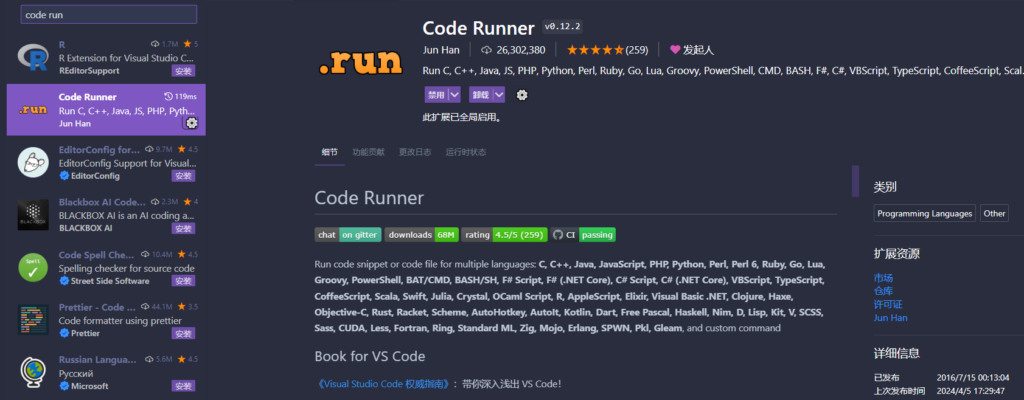Screen dimensions: 1024x400
Task: Select the R Extension for Visual Studio description row
Action: 127,58
